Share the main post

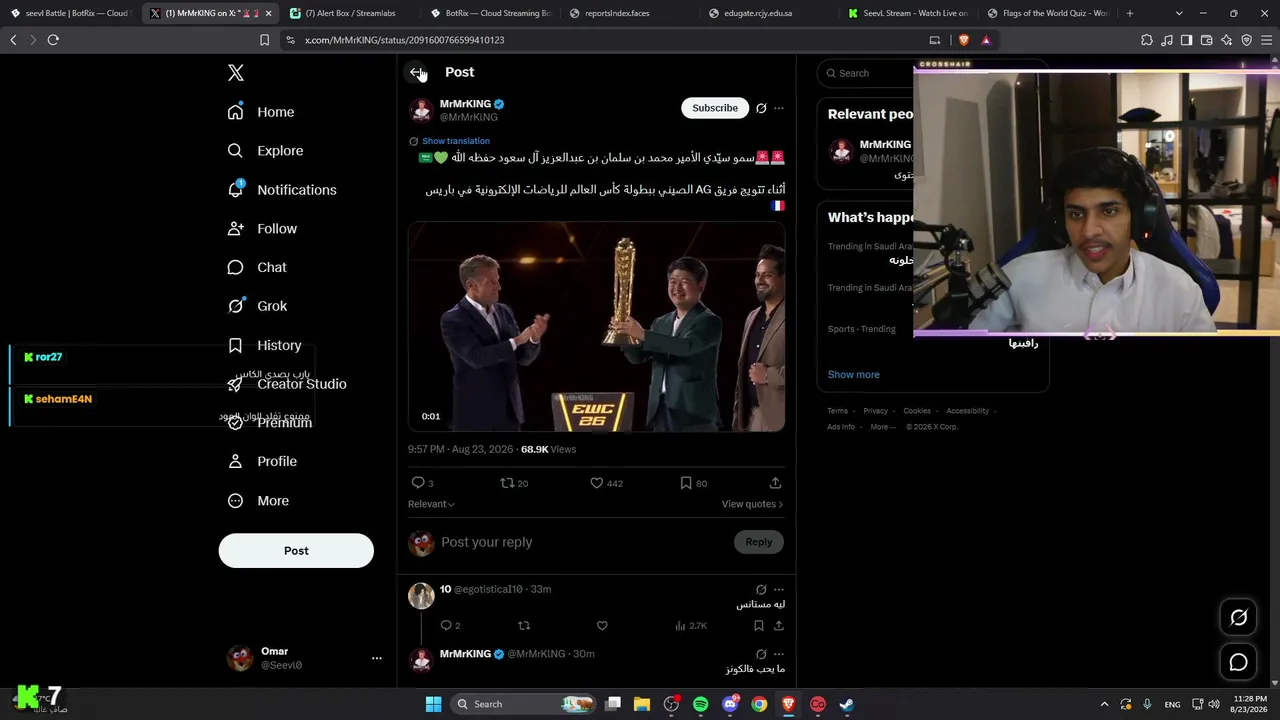(x=775, y=483)
